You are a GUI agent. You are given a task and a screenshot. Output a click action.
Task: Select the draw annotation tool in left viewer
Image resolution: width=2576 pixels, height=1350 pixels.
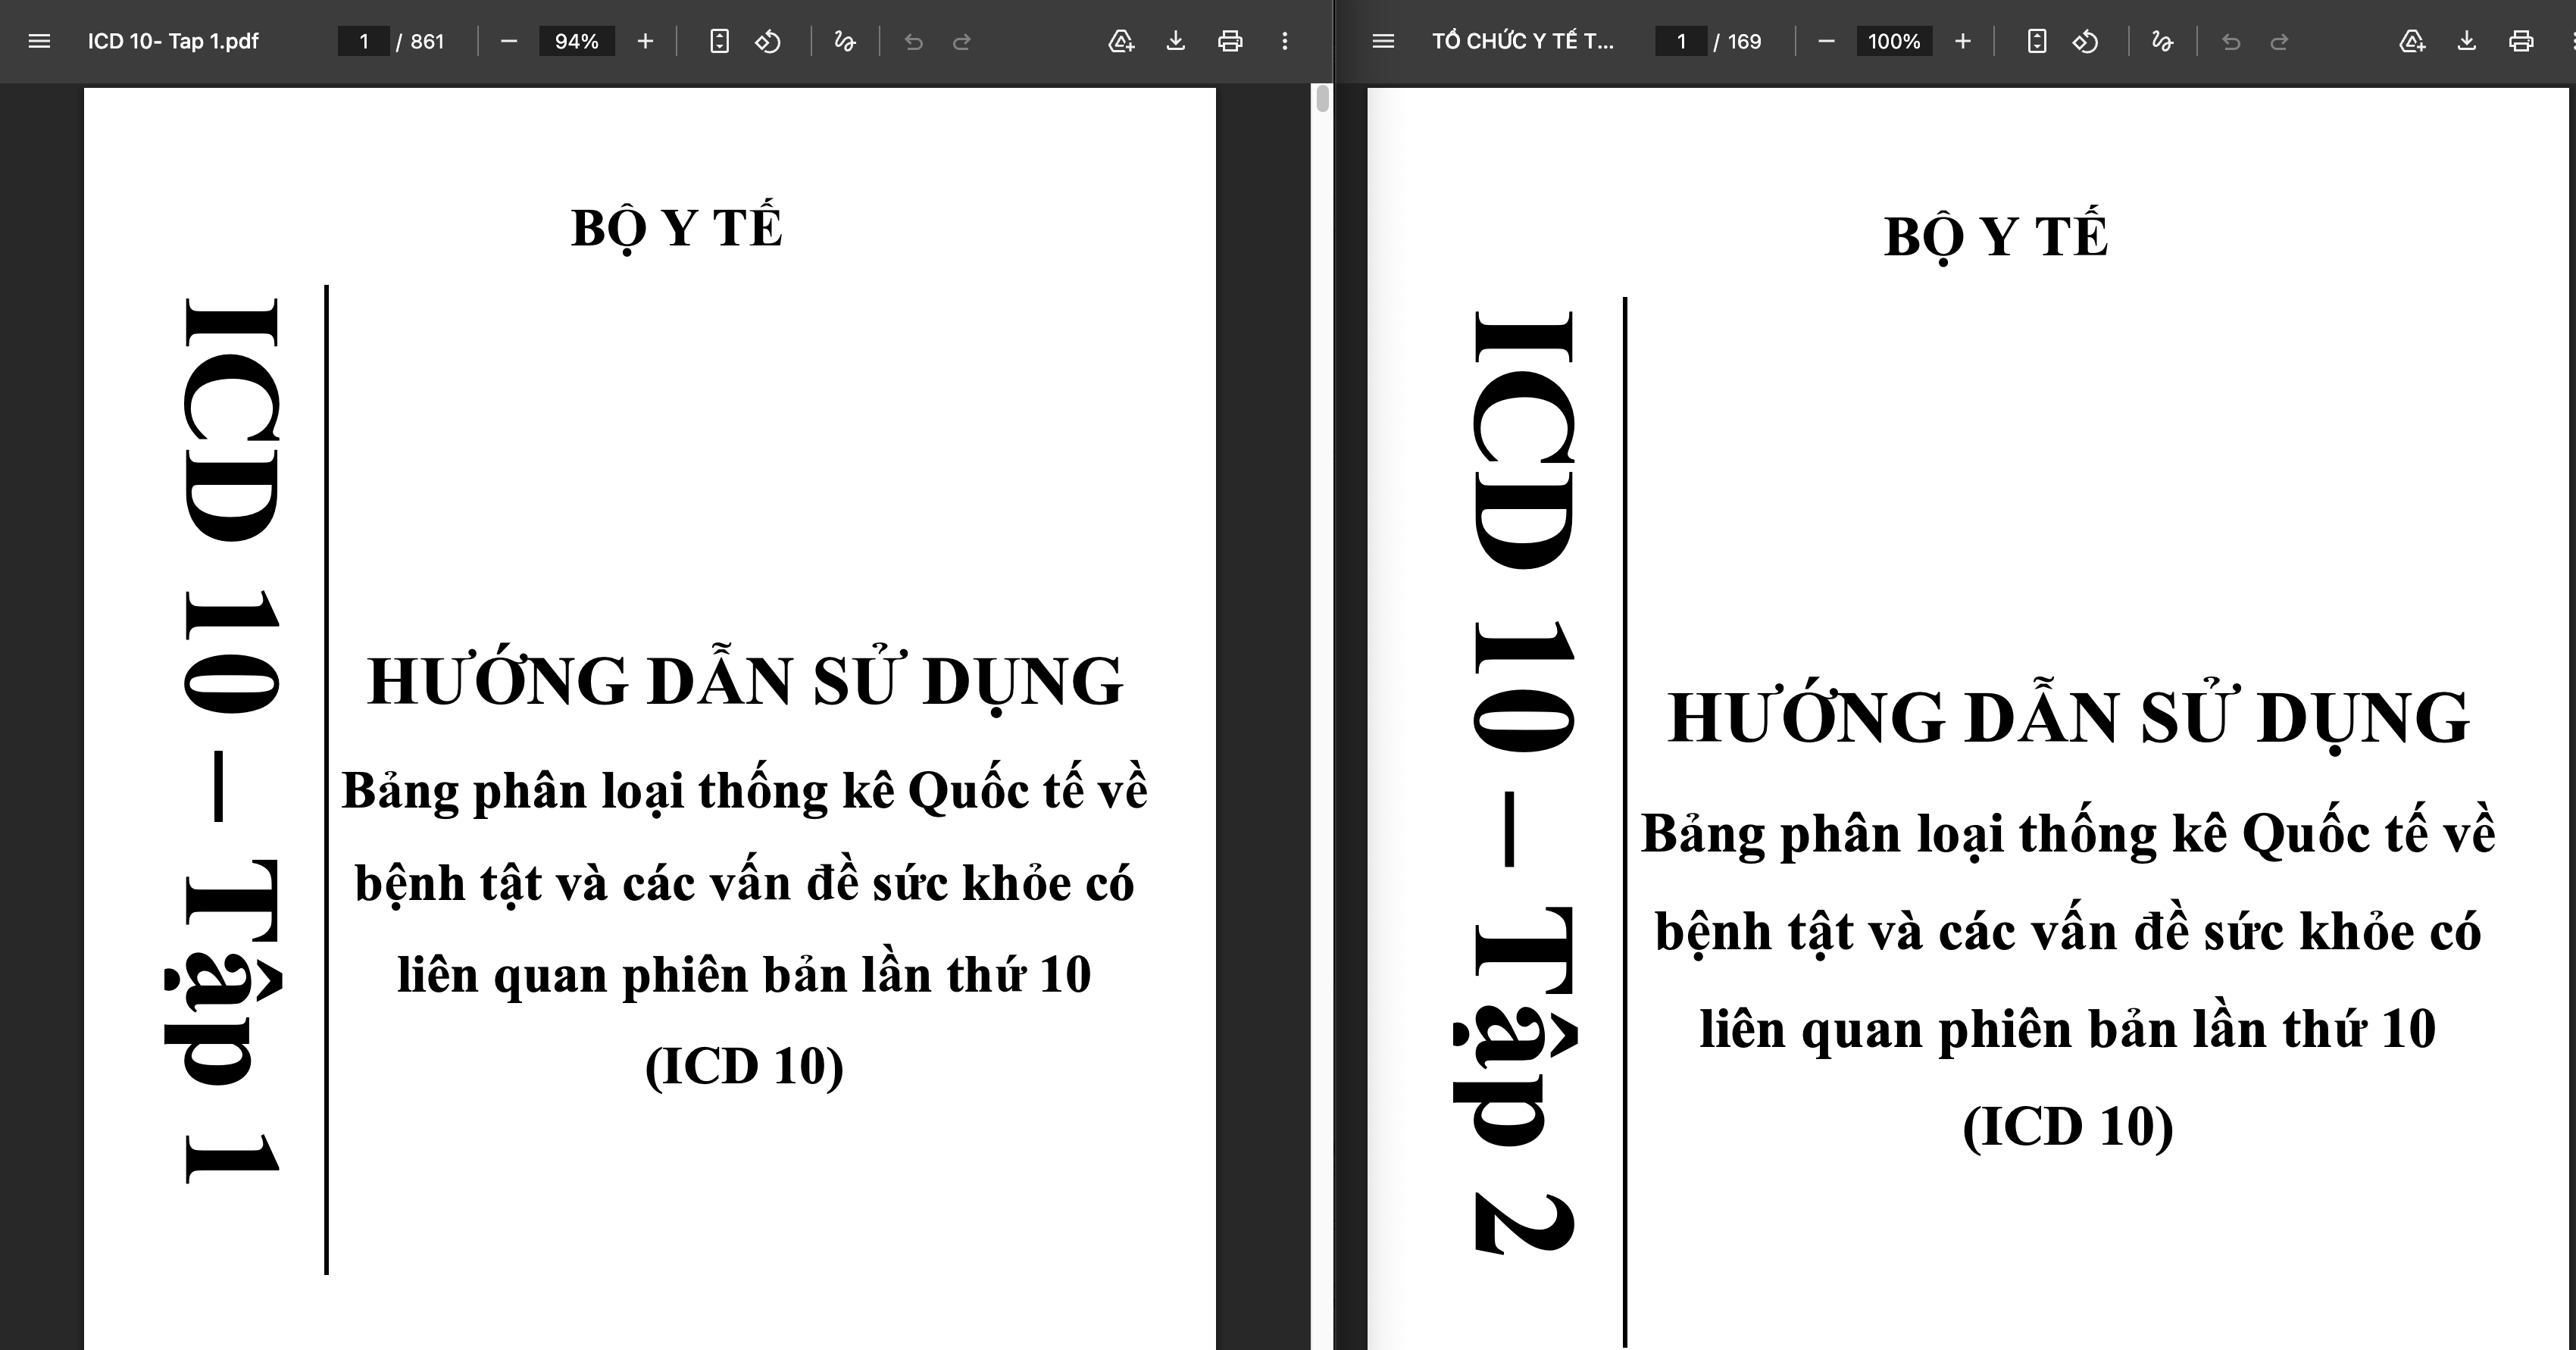(845, 41)
